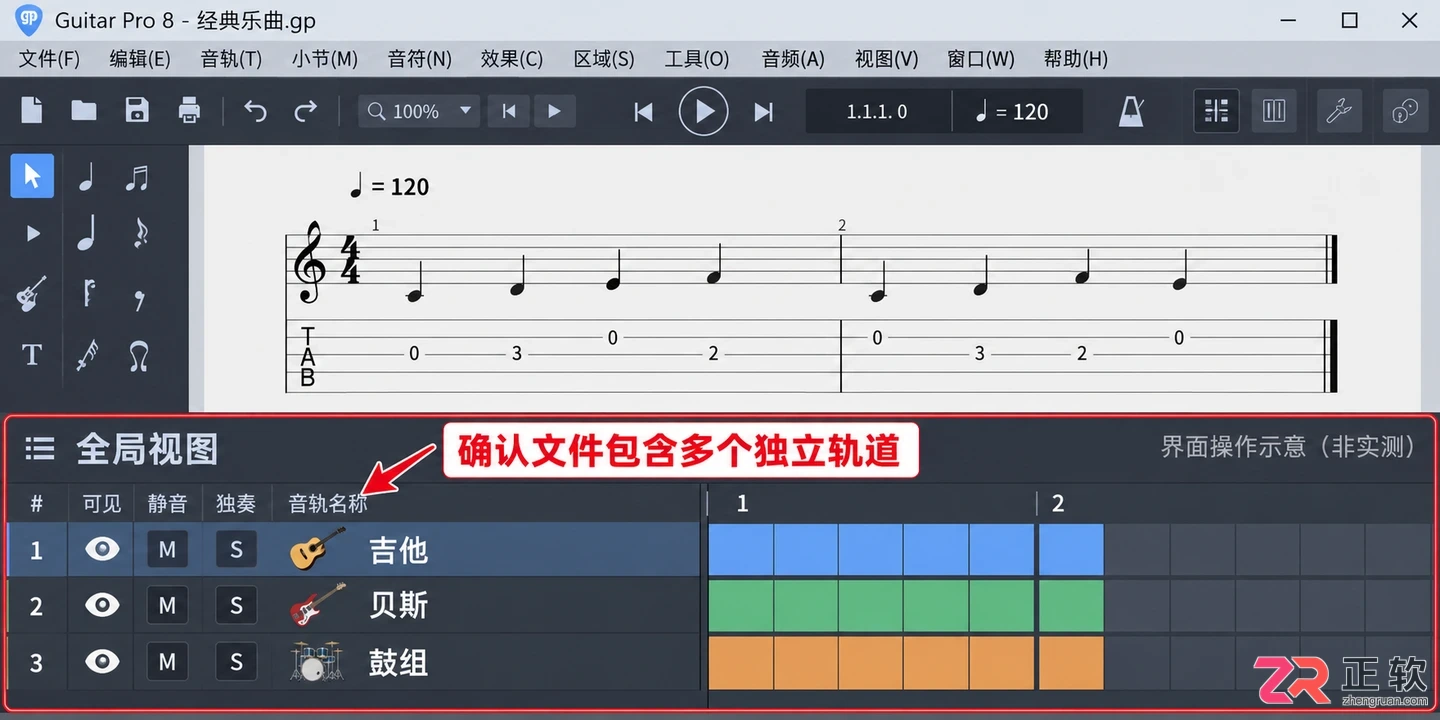Toggle visibility of the 贝斯 track

pyautogui.click(x=102, y=605)
